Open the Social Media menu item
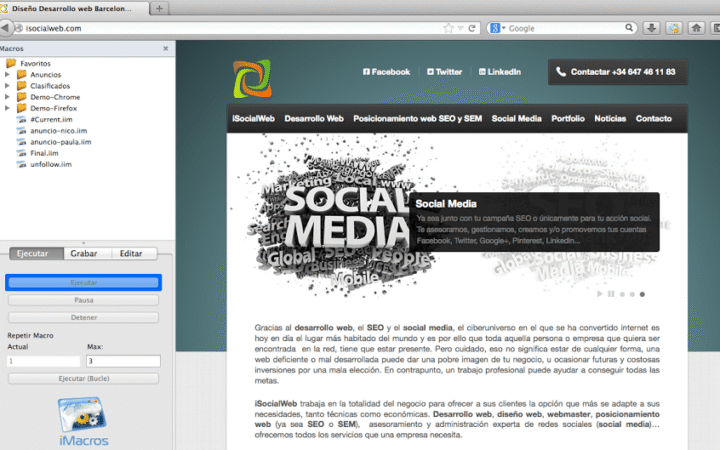This screenshot has height=450, width=720. (x=517, y=118)
